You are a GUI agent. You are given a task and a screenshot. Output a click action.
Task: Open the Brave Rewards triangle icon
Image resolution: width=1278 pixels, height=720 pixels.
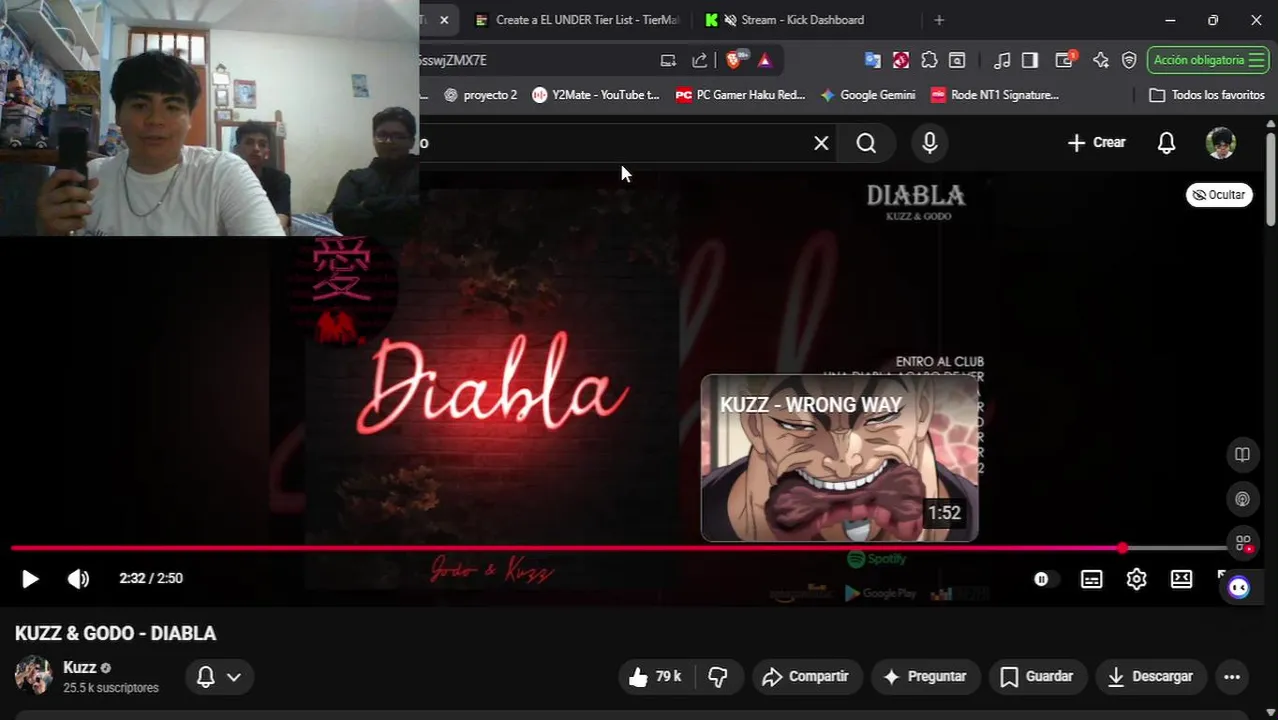[x=765, y=60]
